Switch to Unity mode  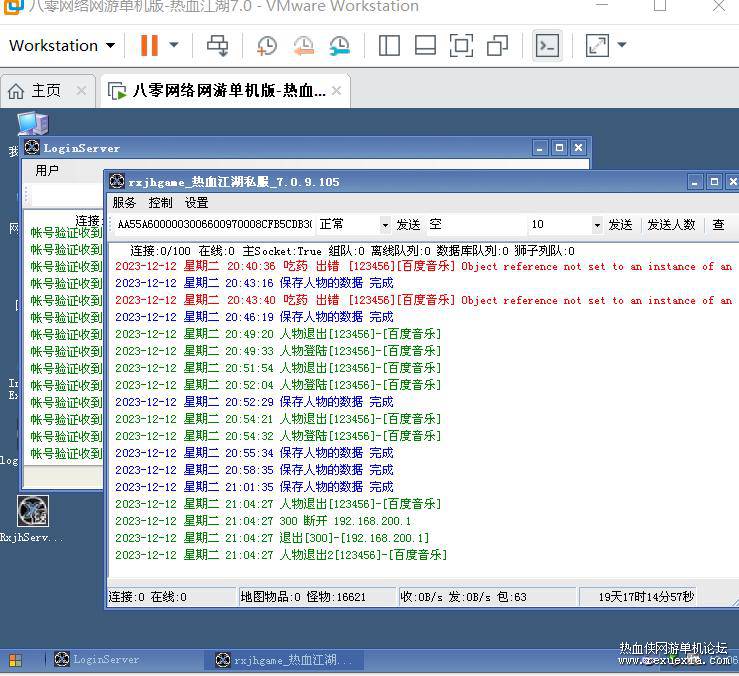497,46
